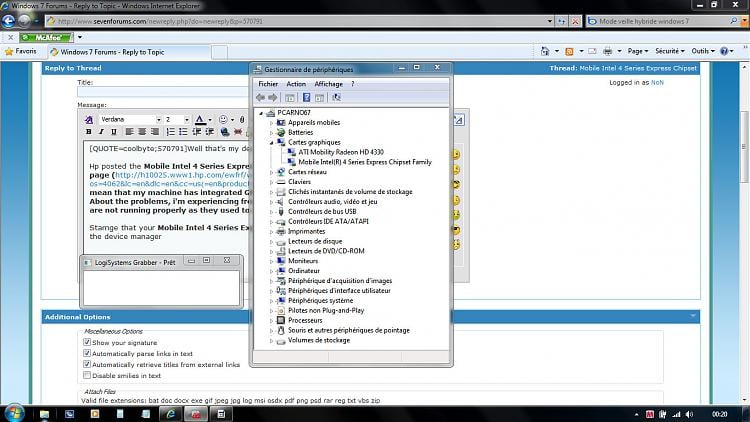
Task: Open Internet Explorer from taskbar
Action: click(x=170, y=414)
